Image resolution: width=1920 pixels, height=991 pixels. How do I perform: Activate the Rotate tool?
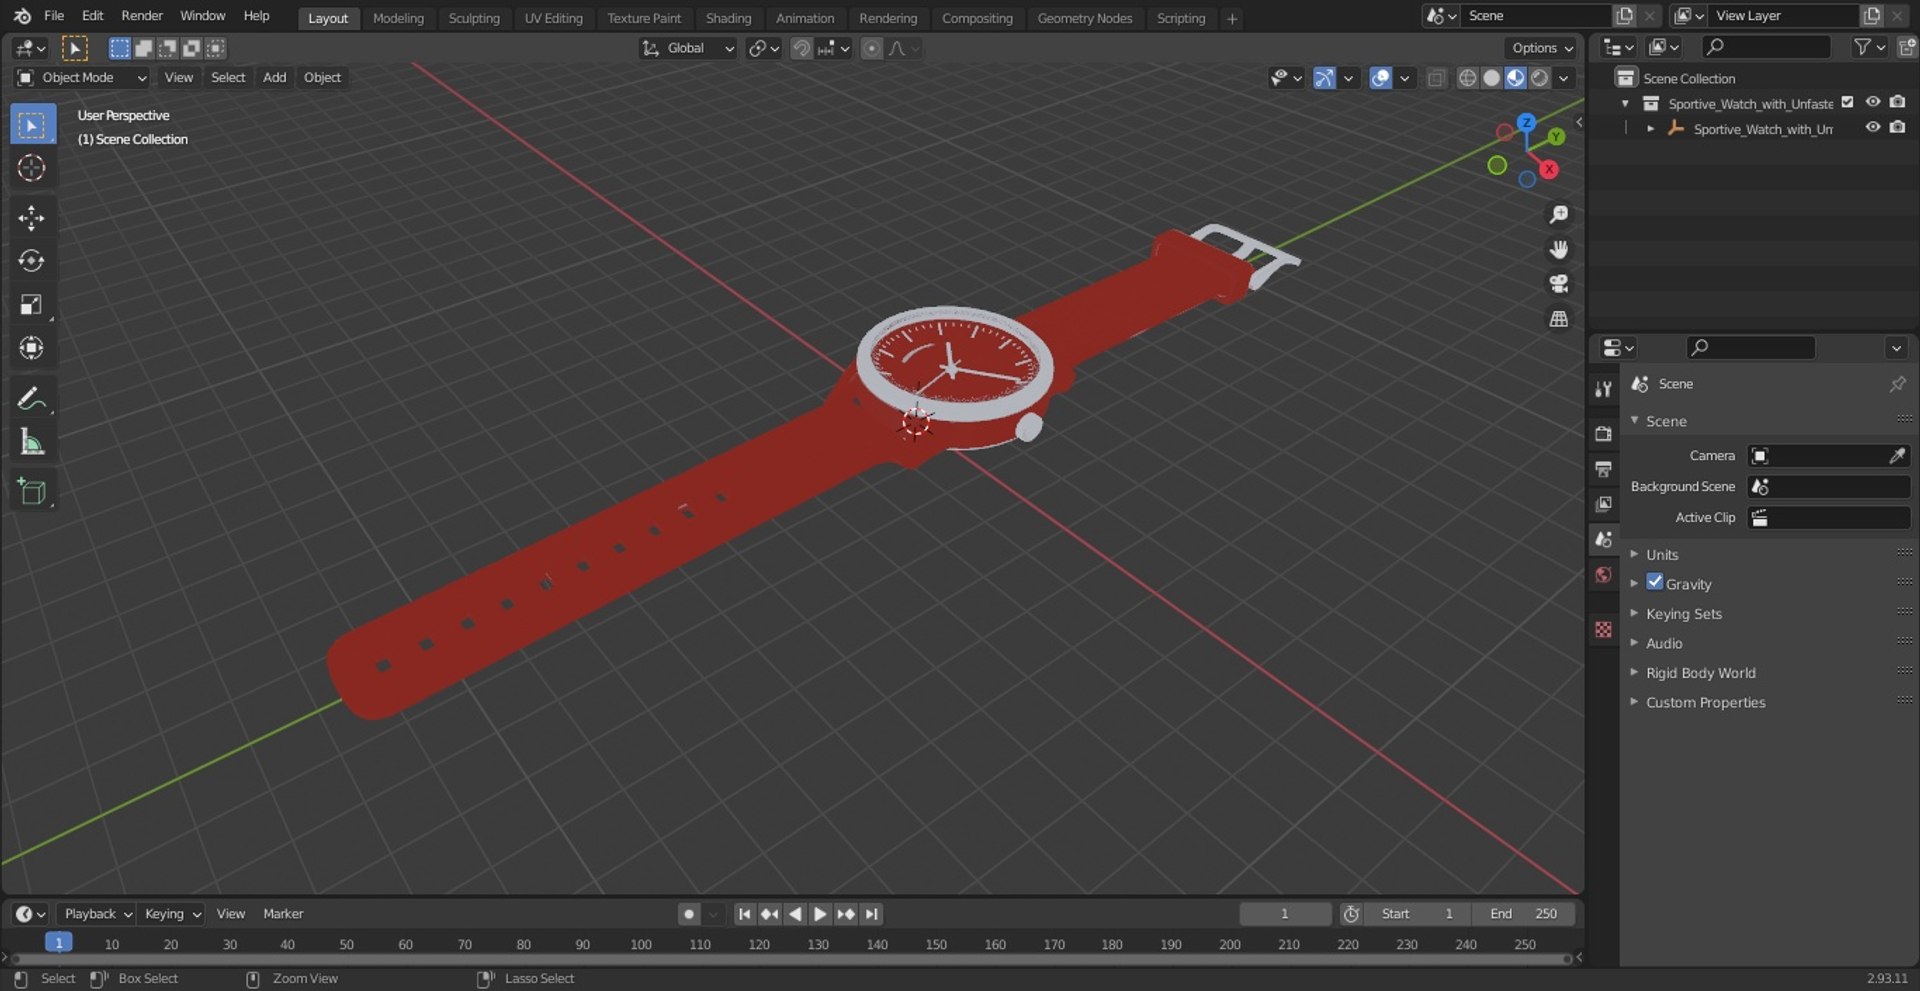(31, 261)
